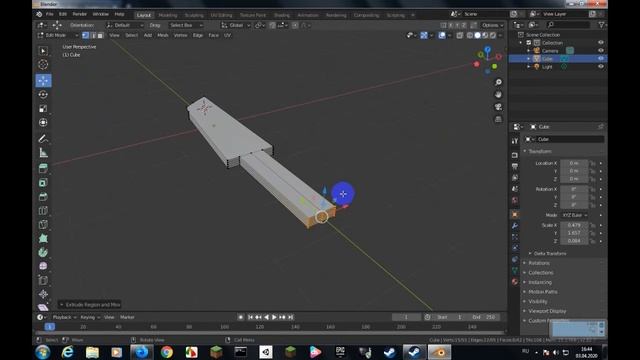Switch to the Sculpting workspace tab
This screenshot has width=640, height=360.
tap(194, 15)
